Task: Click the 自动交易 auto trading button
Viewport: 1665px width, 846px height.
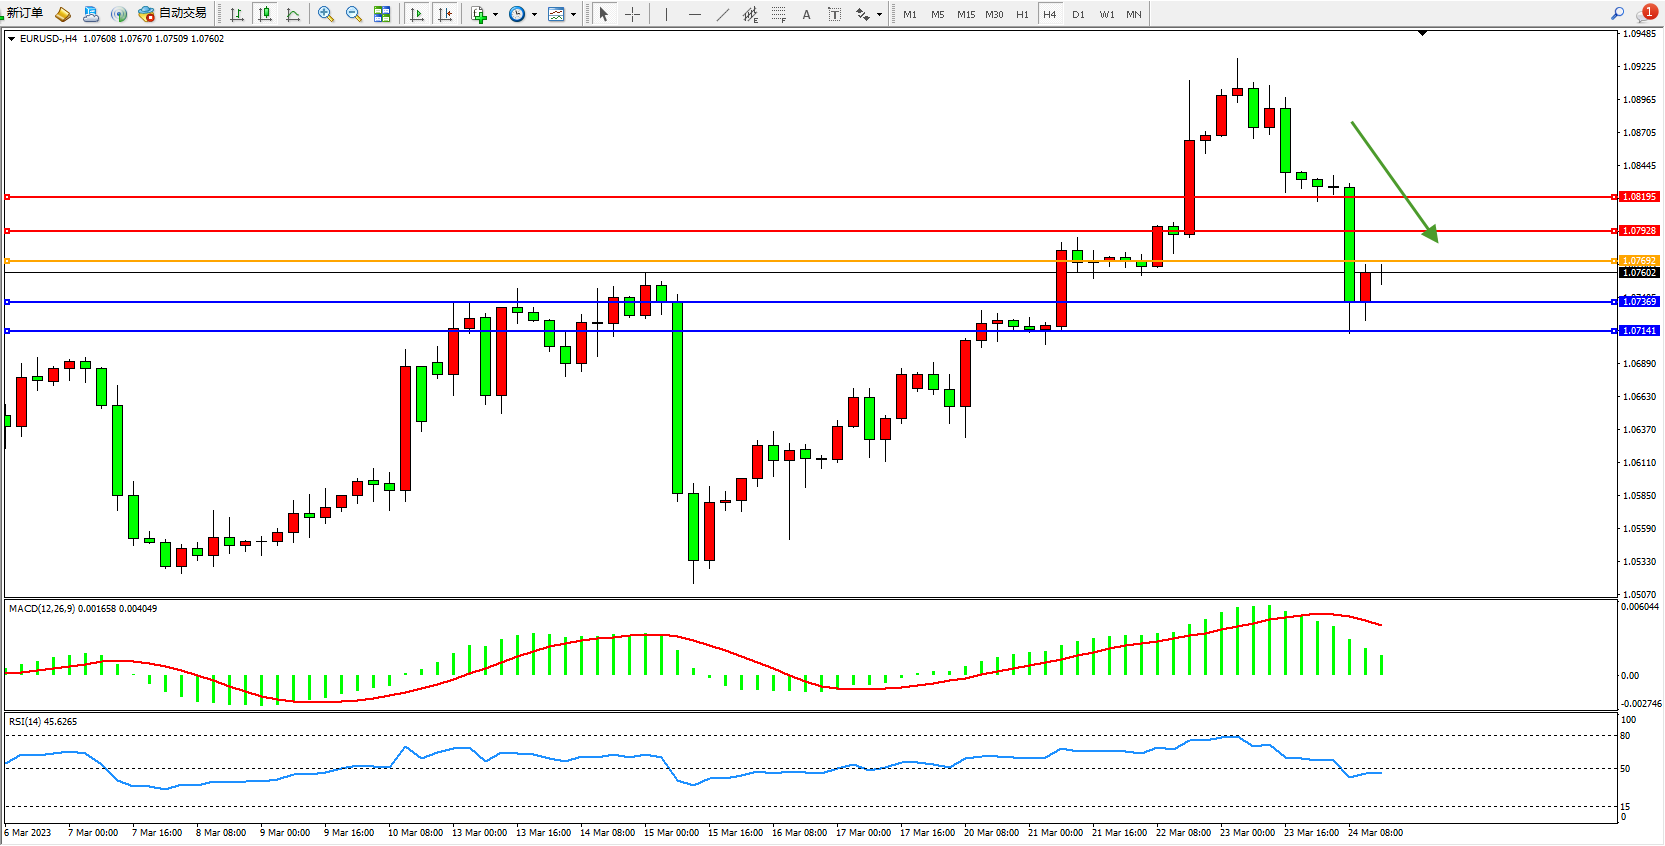Action: click(x=173, y=13)
